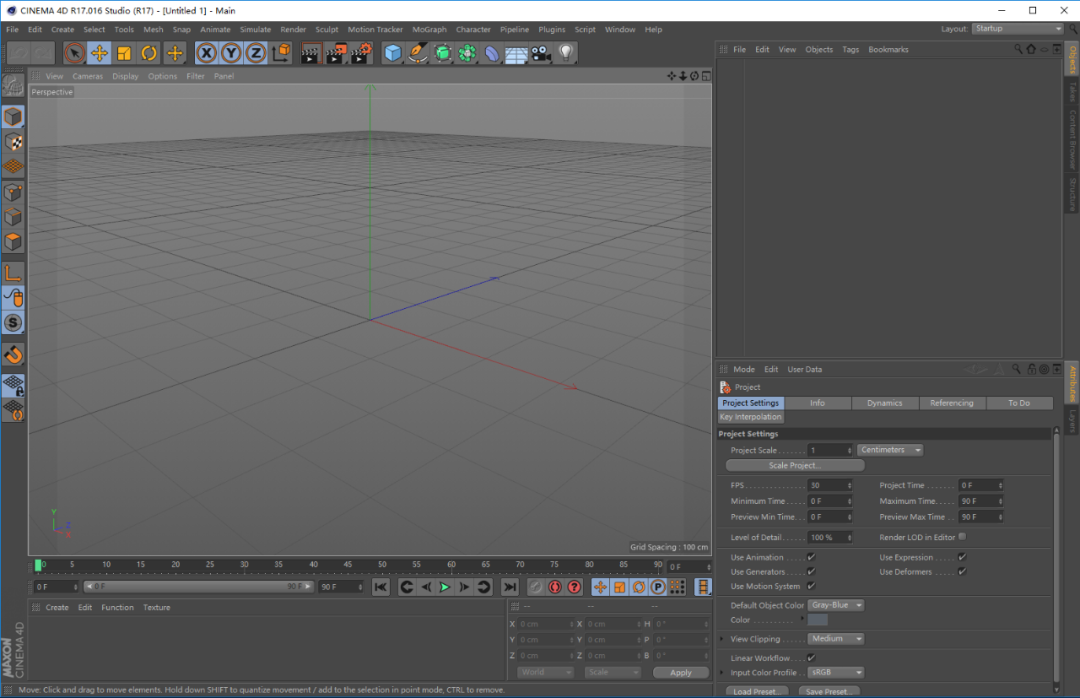
Task: Add a Cube primitive object
Action: coord(393,53)
